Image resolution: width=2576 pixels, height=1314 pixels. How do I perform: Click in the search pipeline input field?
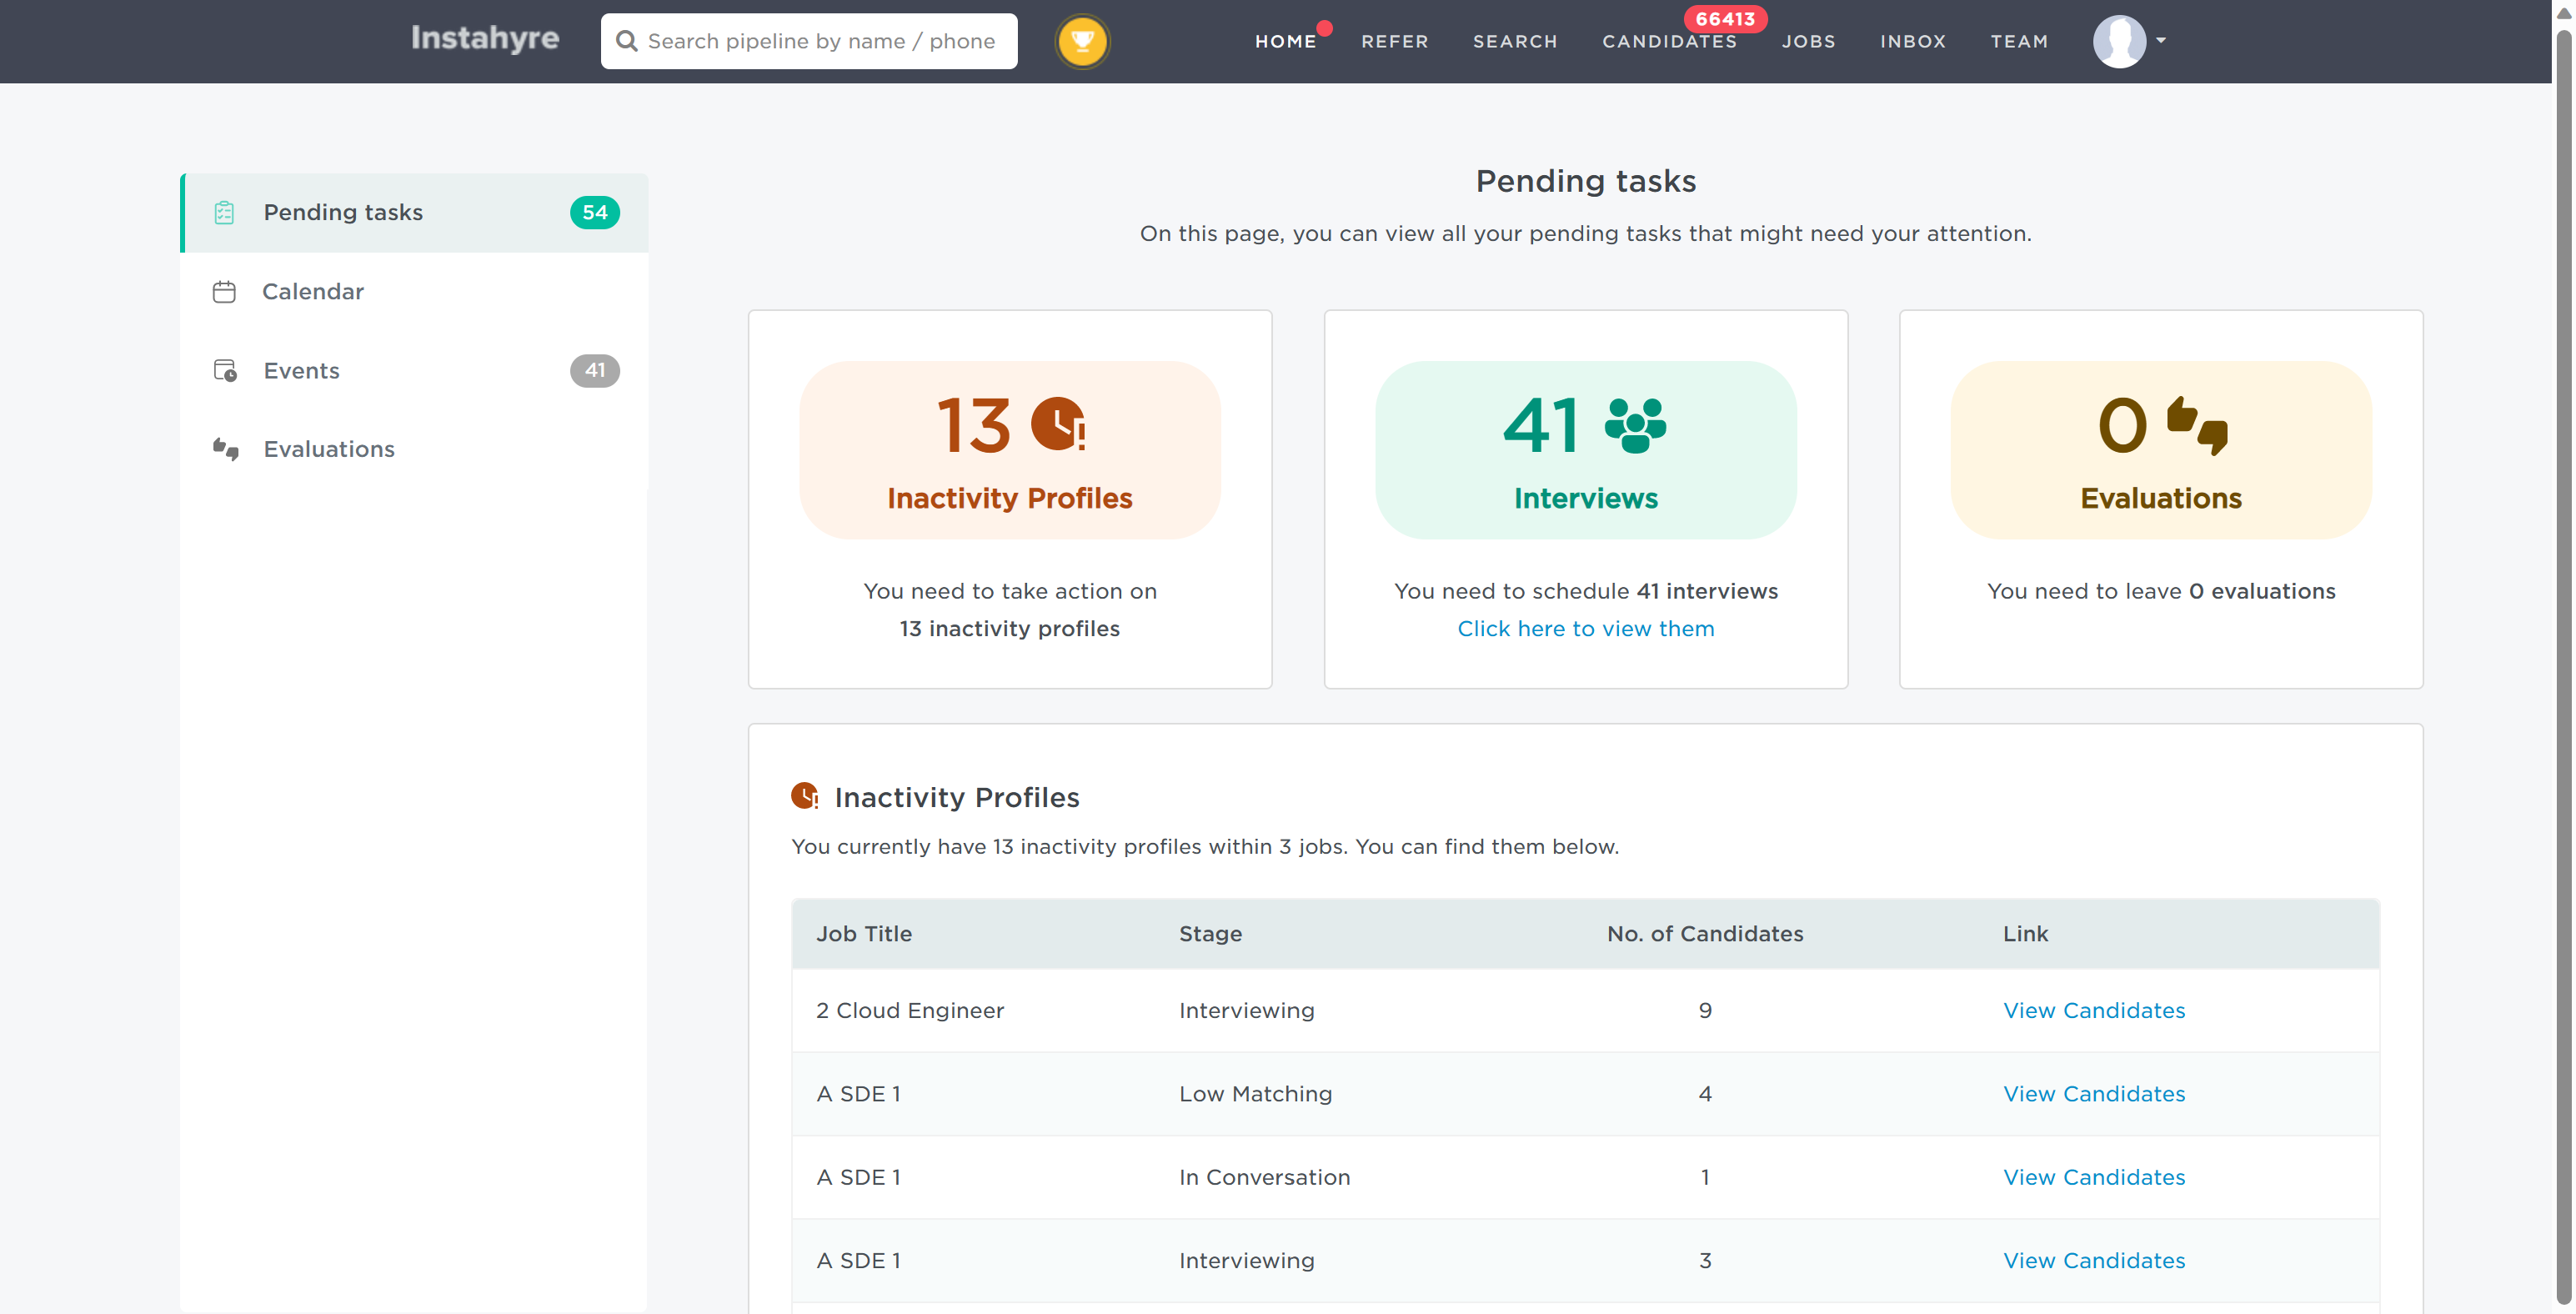[x=820, y=41]
